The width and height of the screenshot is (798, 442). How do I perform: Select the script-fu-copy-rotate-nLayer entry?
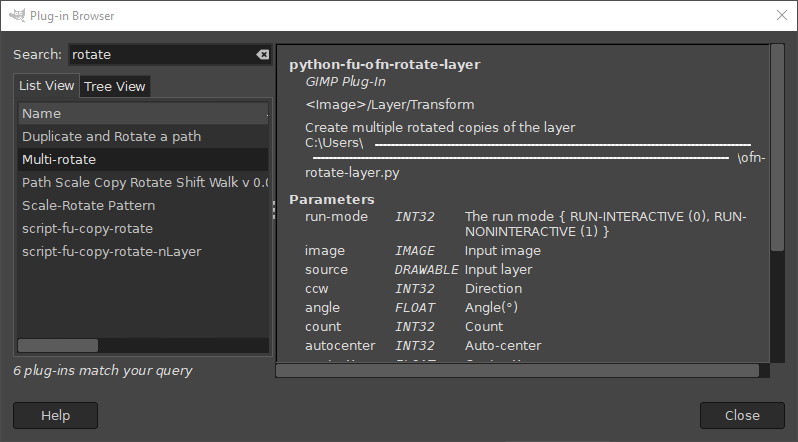coord(111,251)
